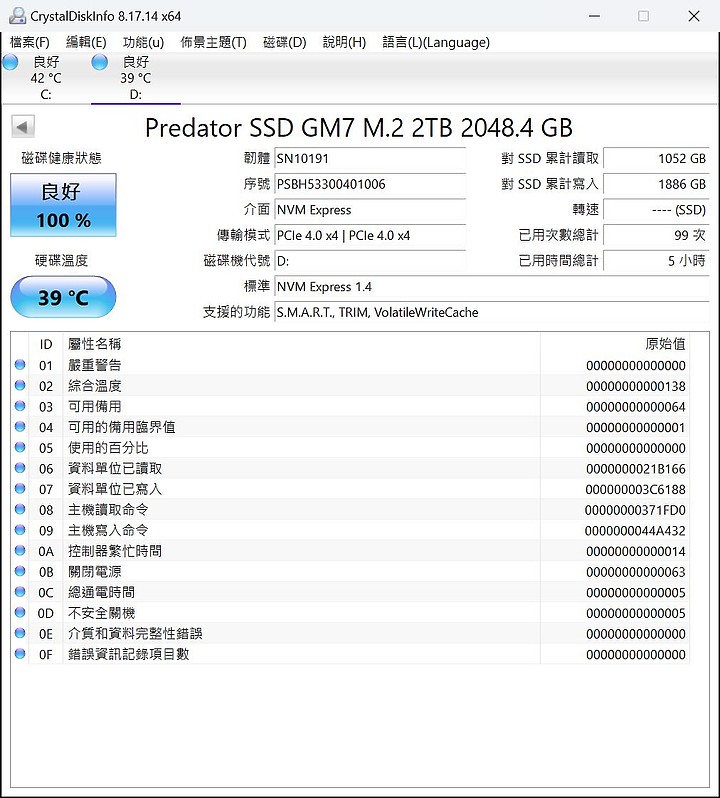This screenshot has height=798, width=720.
Task: Click status dot for attribute 01 嚴重警告
Action: click(20, 365)
